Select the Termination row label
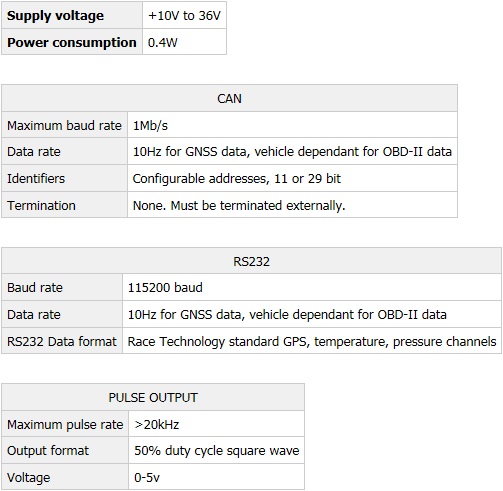This screenshot has height=491, width=503. click(41, 205)
